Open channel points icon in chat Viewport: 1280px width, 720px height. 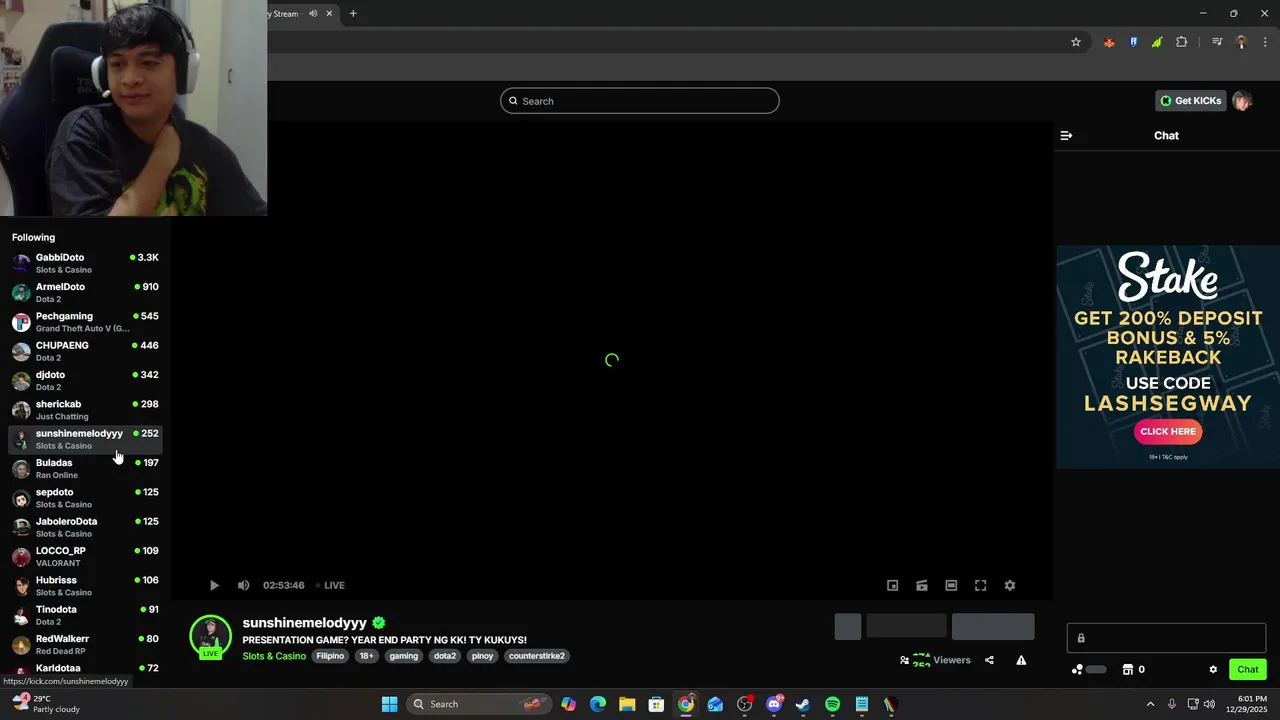[x=1077, y=669]
